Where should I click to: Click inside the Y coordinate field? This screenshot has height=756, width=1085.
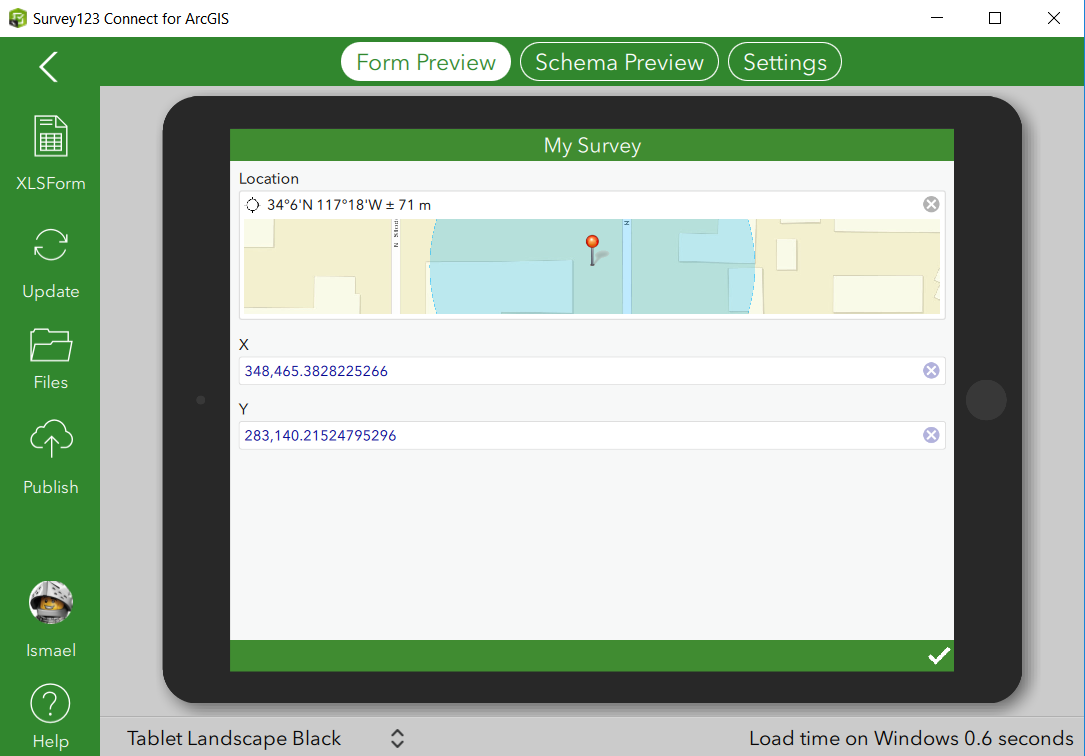592,435
